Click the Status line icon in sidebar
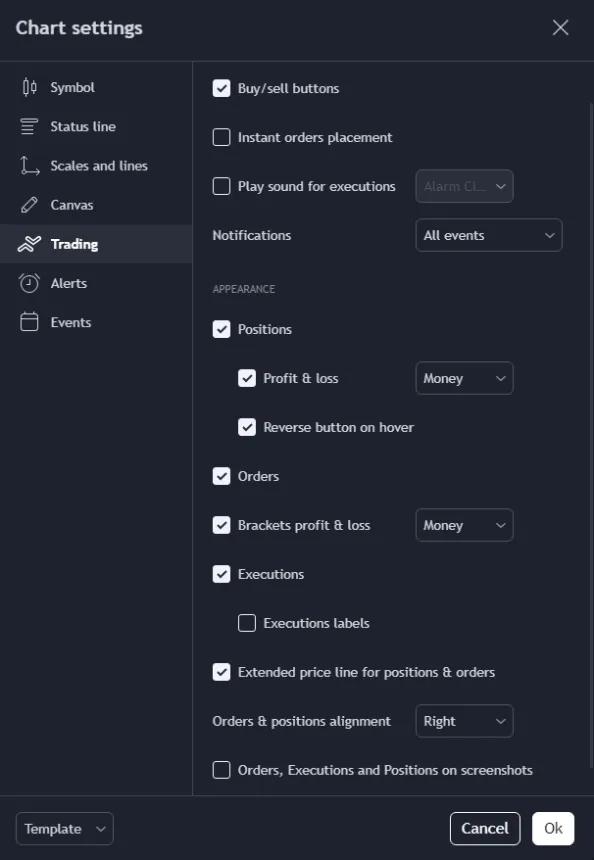Screen dimensions: 594x860 29,127
